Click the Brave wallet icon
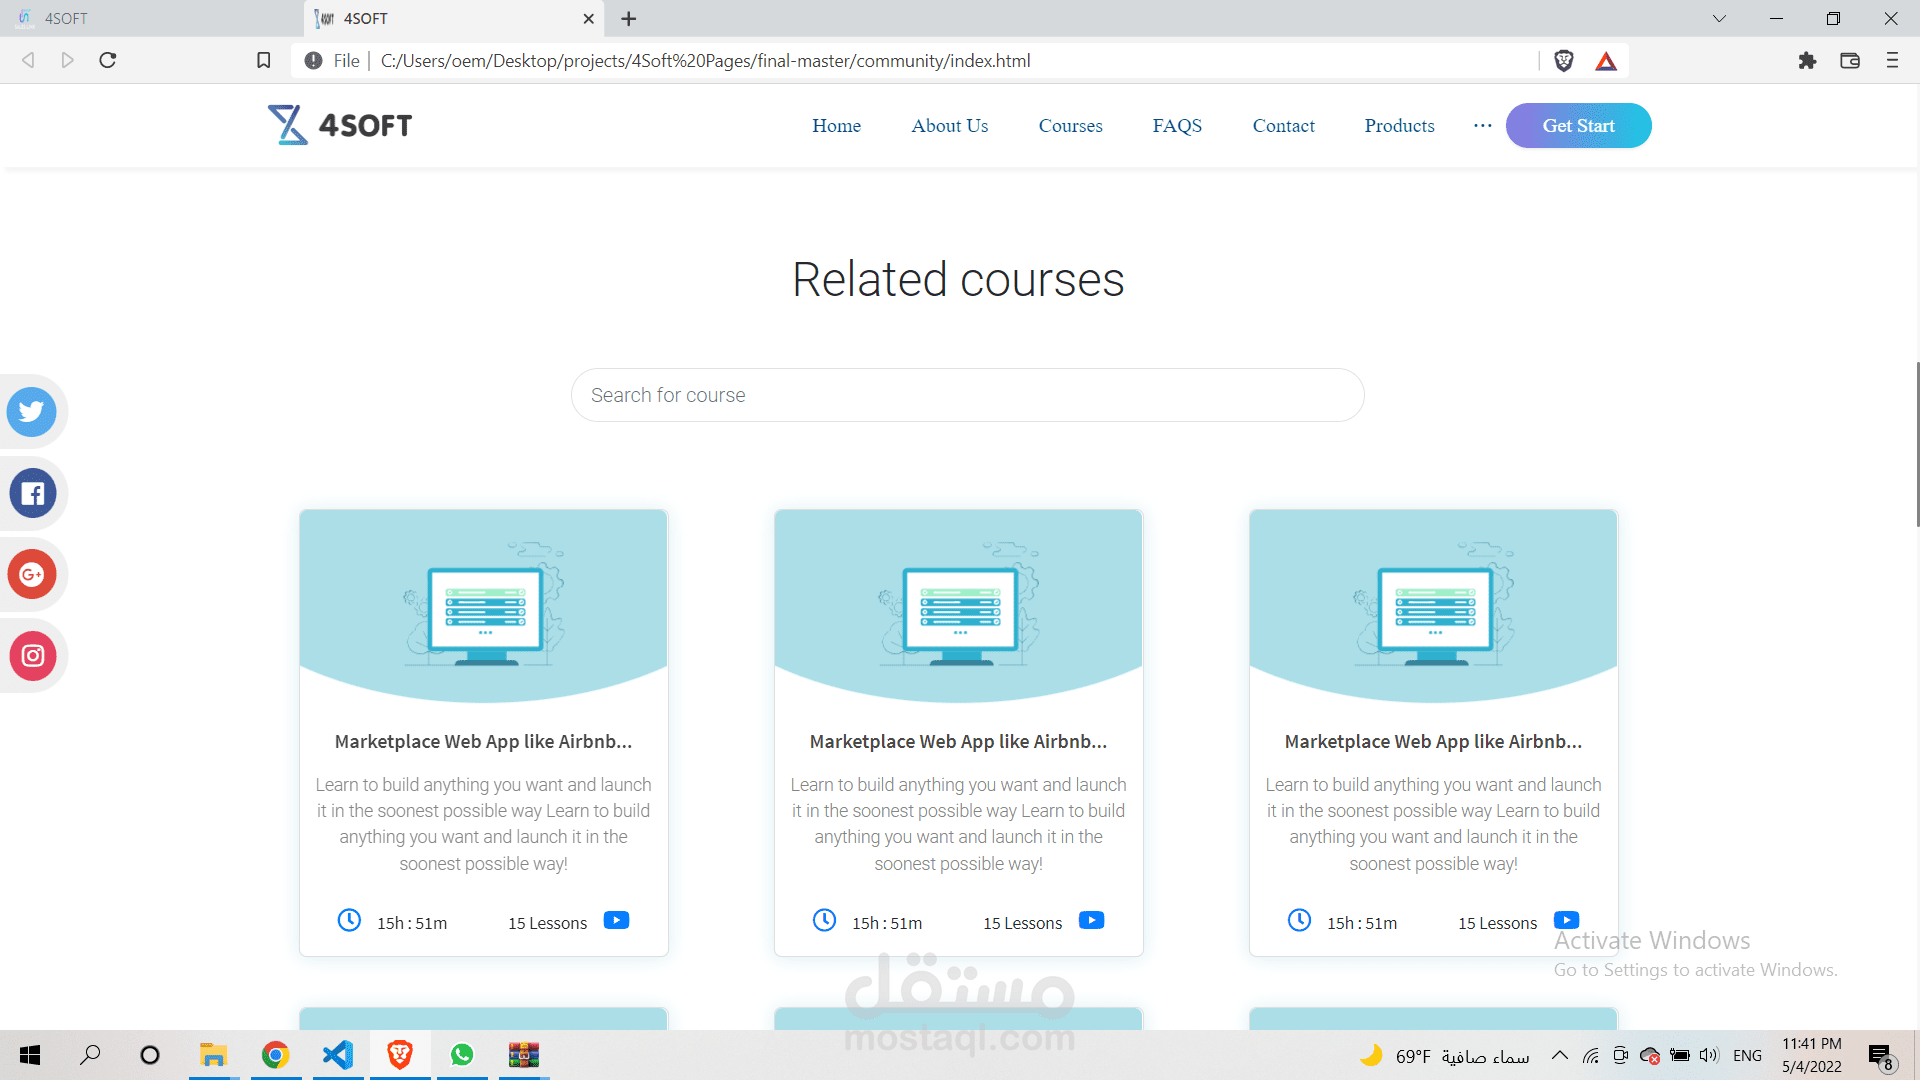Image resolution: width=1920 pixels, height=1080 pixels. (x=1850, y=61)
